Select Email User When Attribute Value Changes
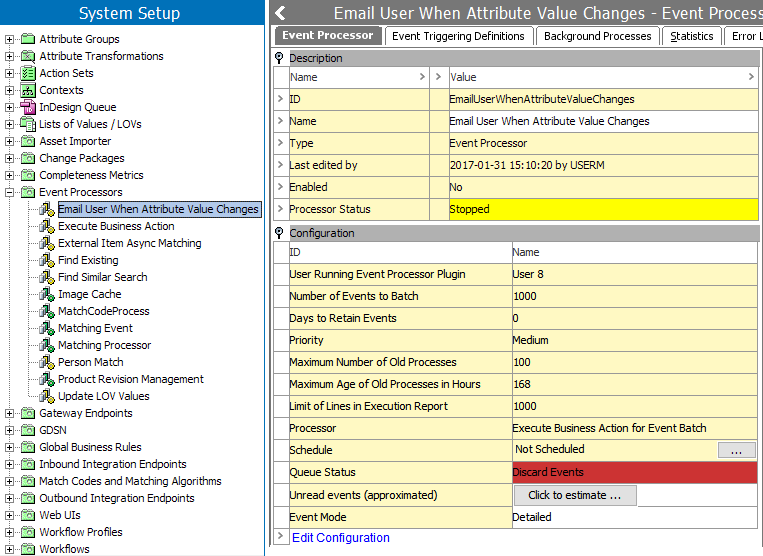Image resolution: width=763 pixels, height=556 pixels. (160, 209)
